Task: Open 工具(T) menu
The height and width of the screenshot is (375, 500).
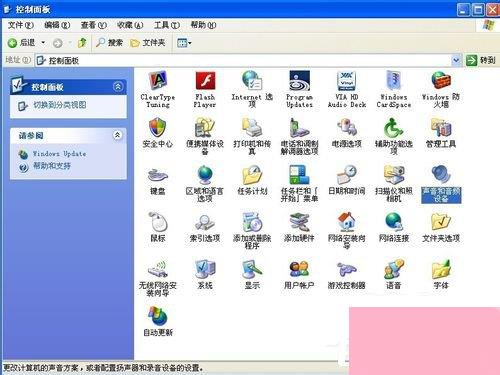Action: point(167,25)
